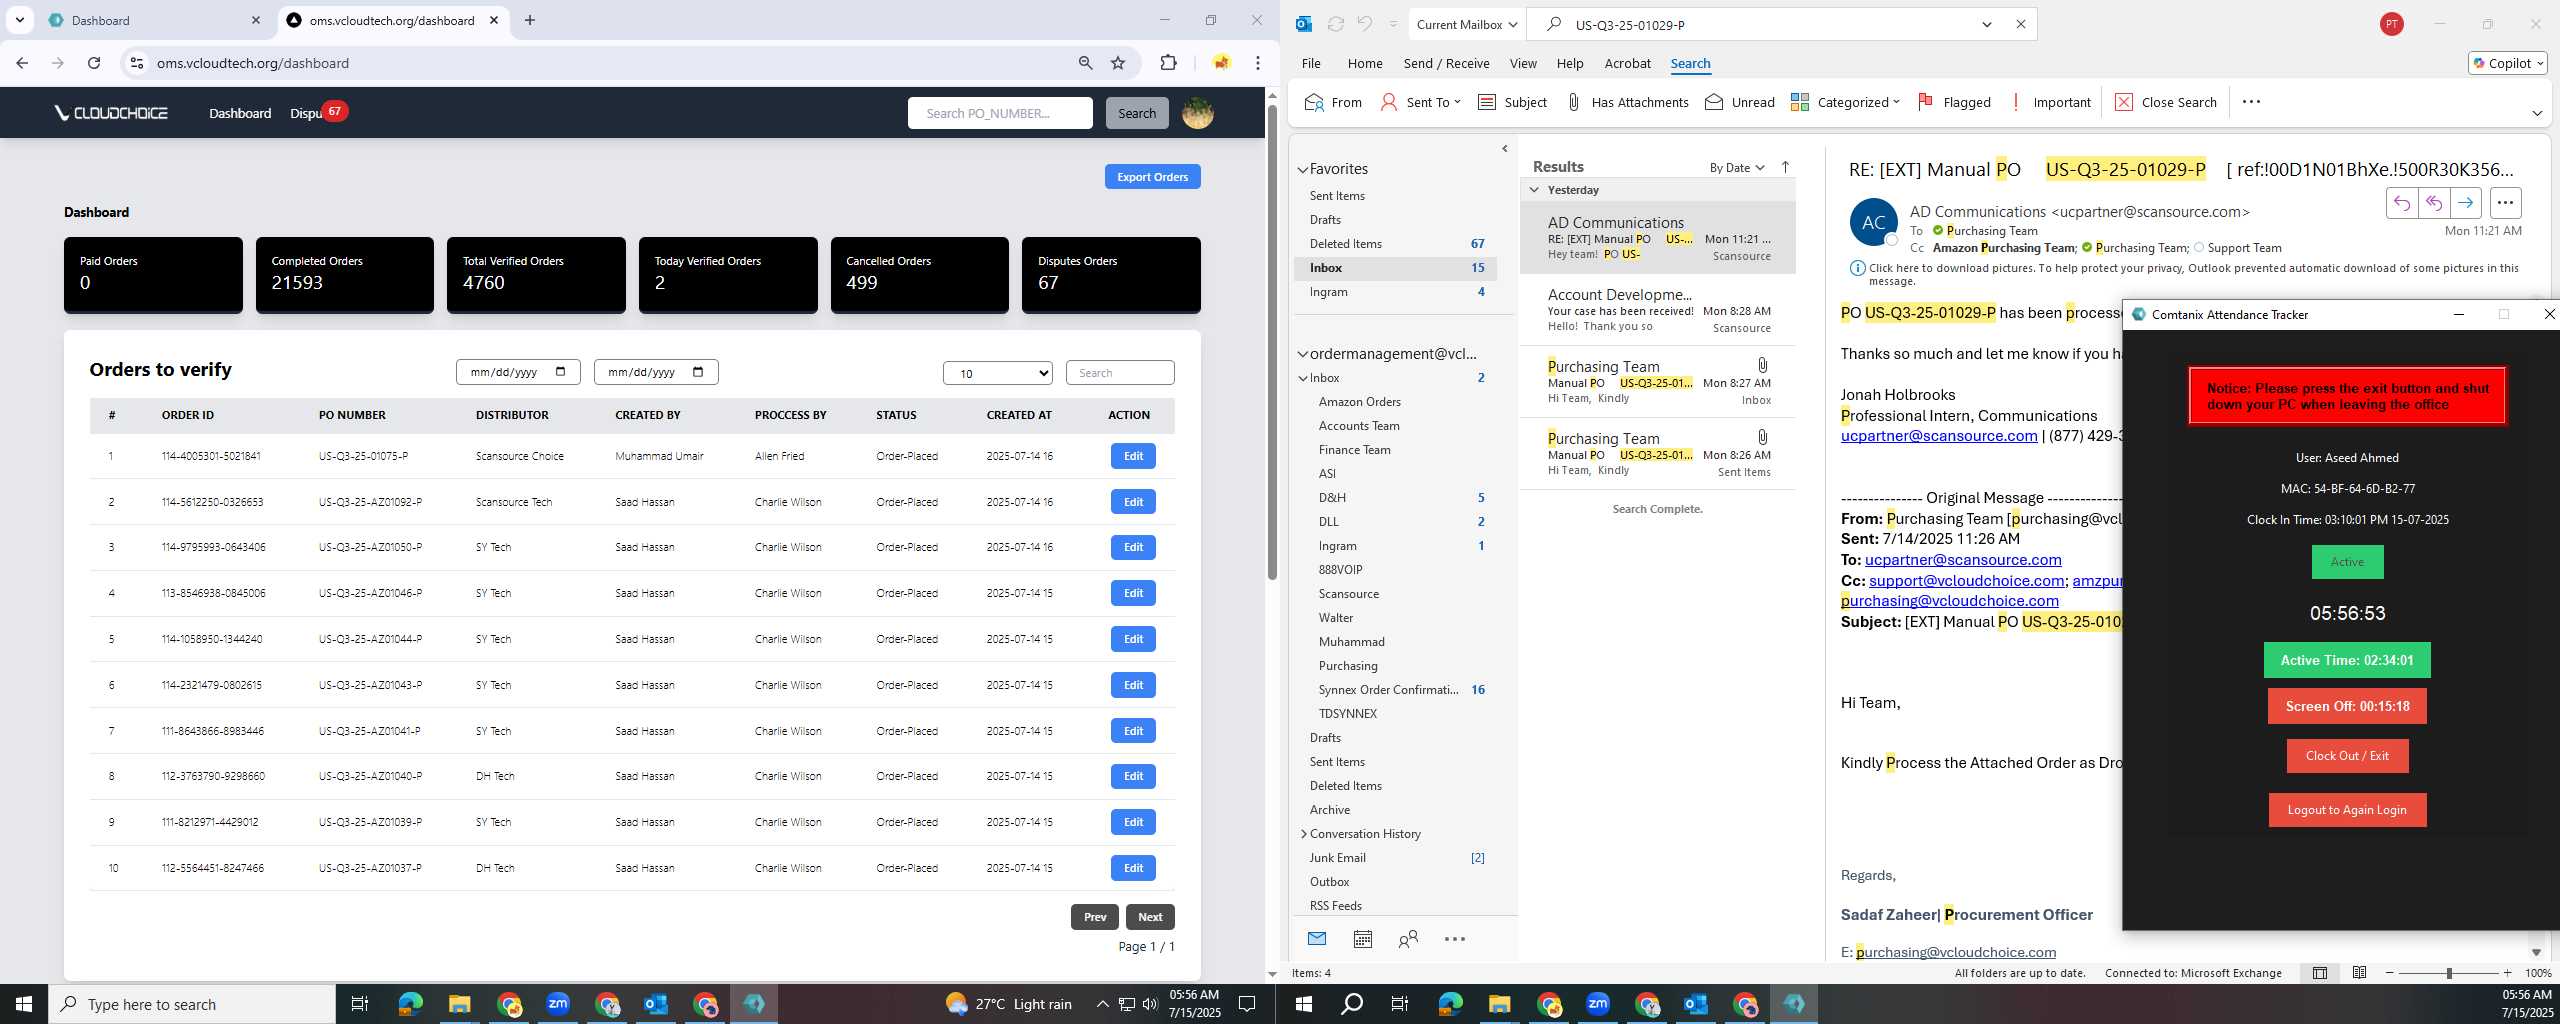Open AD Communications email result

(x=1658, y=238)
